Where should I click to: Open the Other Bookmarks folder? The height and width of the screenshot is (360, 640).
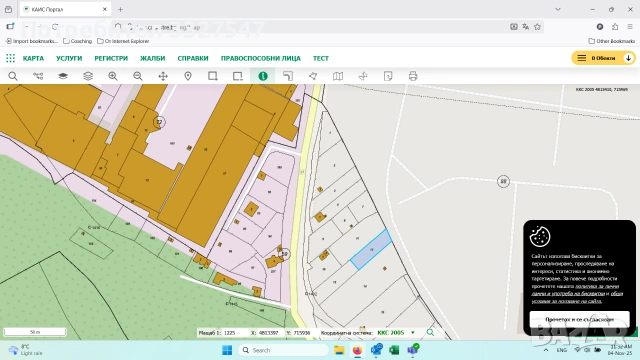tap(611, 41)
